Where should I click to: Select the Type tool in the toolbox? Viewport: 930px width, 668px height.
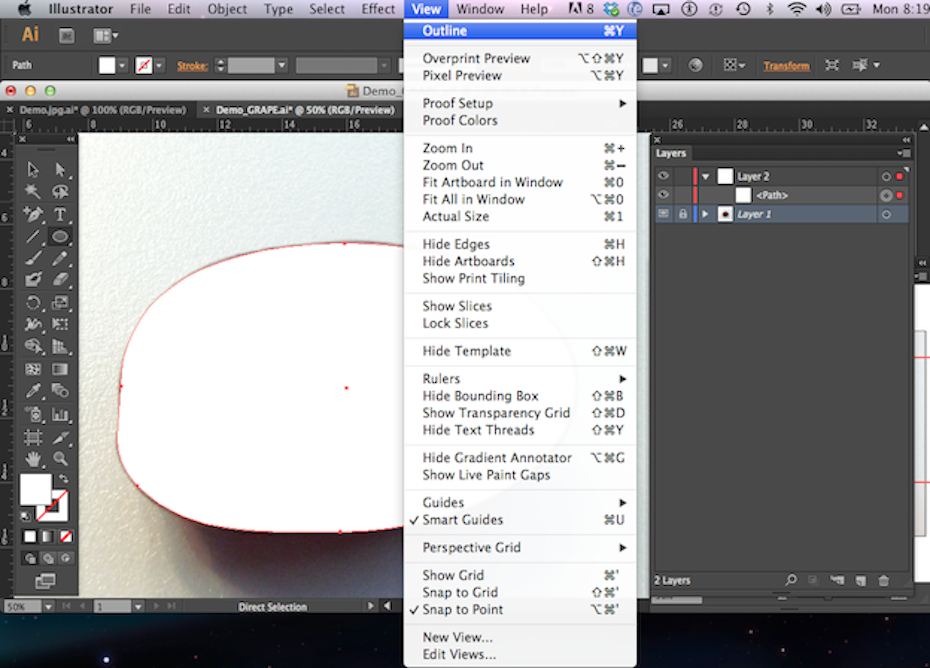(60, 215)
